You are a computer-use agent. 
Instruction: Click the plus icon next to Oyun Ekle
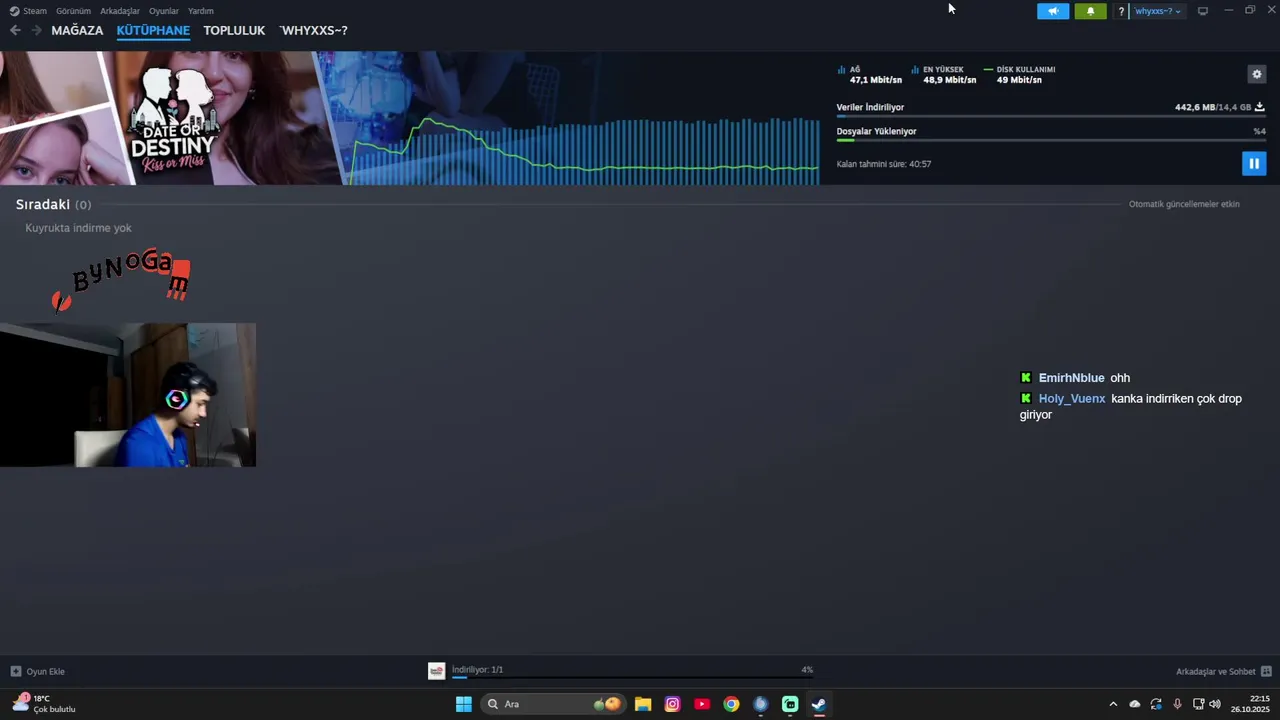pos(16,671)
